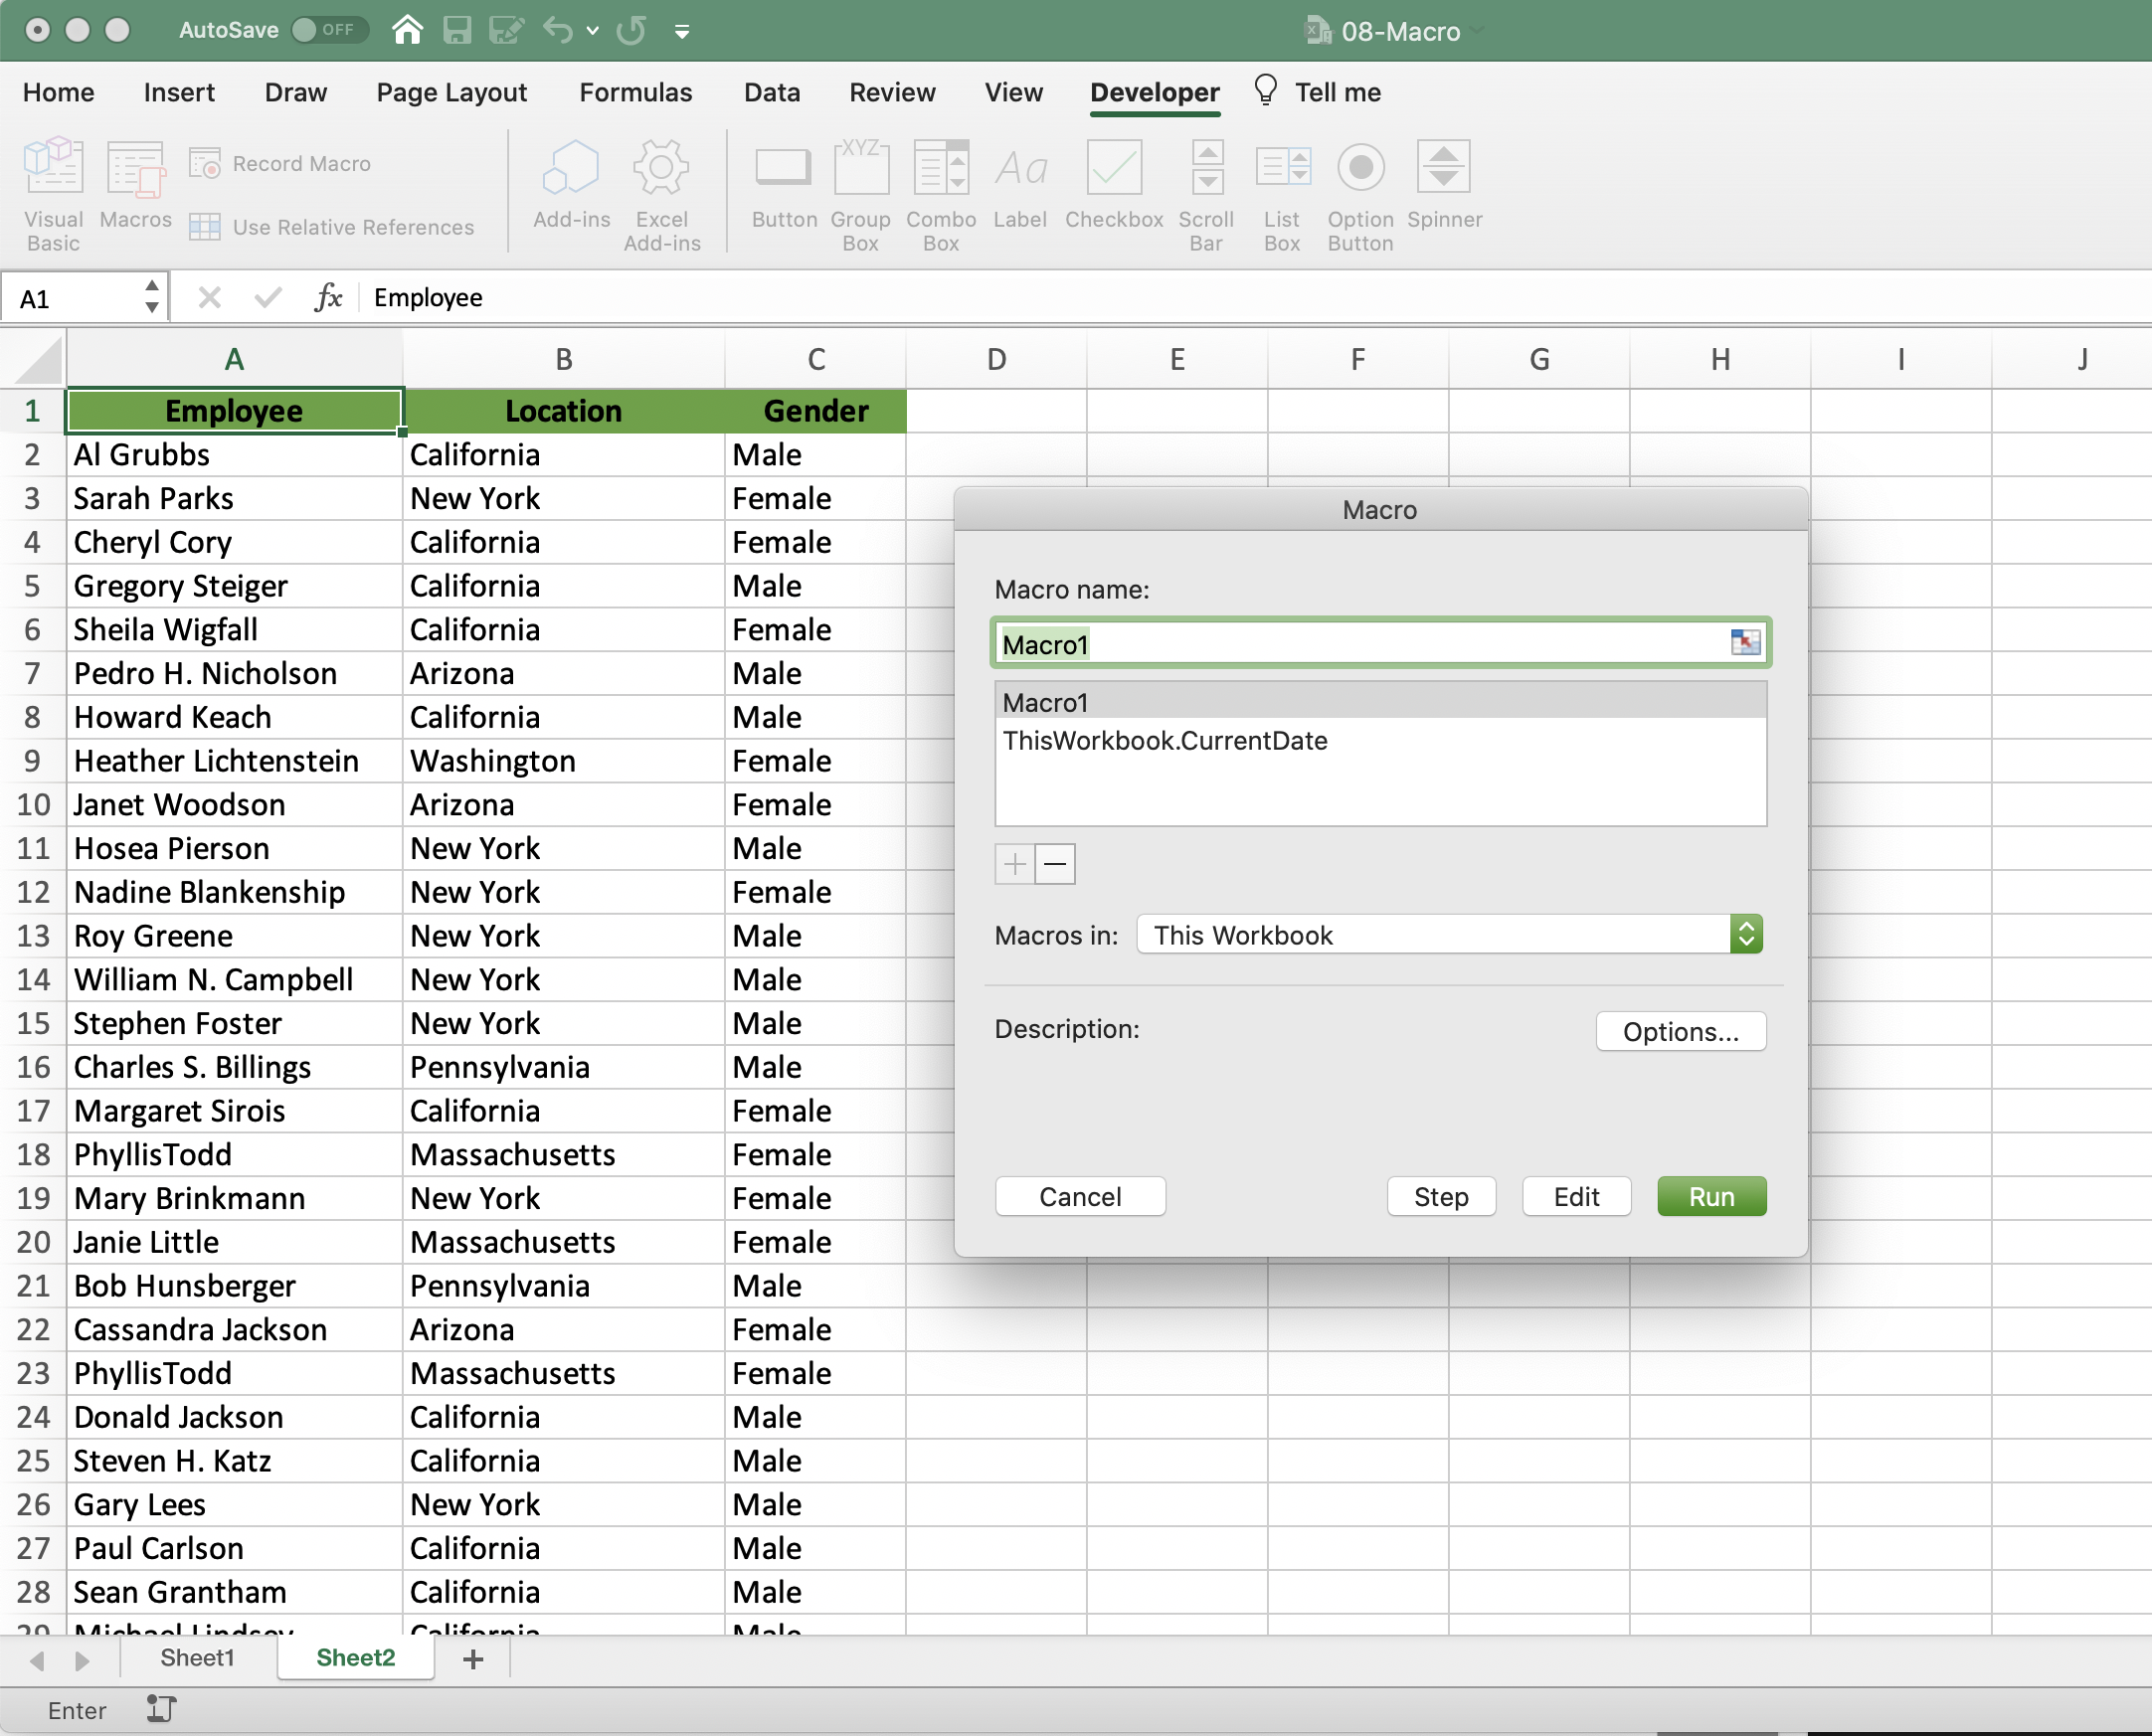Open the Data tab
This screenshot has height=1736, width=2152.
[772, 92]
